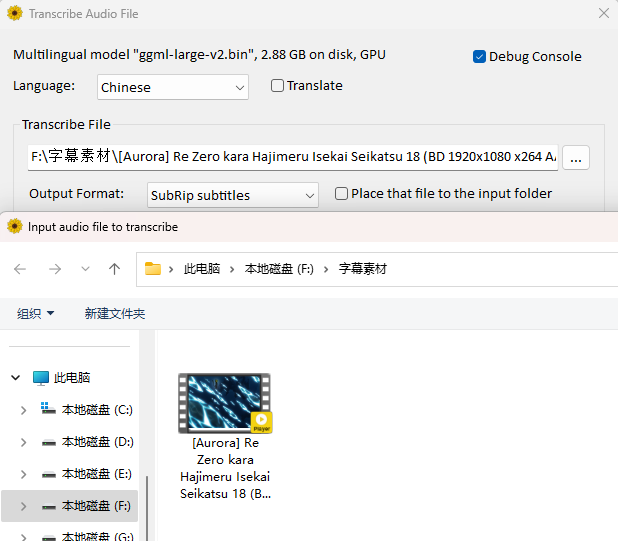The height and width of the screenshot is (541, 618).
Task: Go forward with the right arrow in the file dialog
Action: (x=55, y=269)
